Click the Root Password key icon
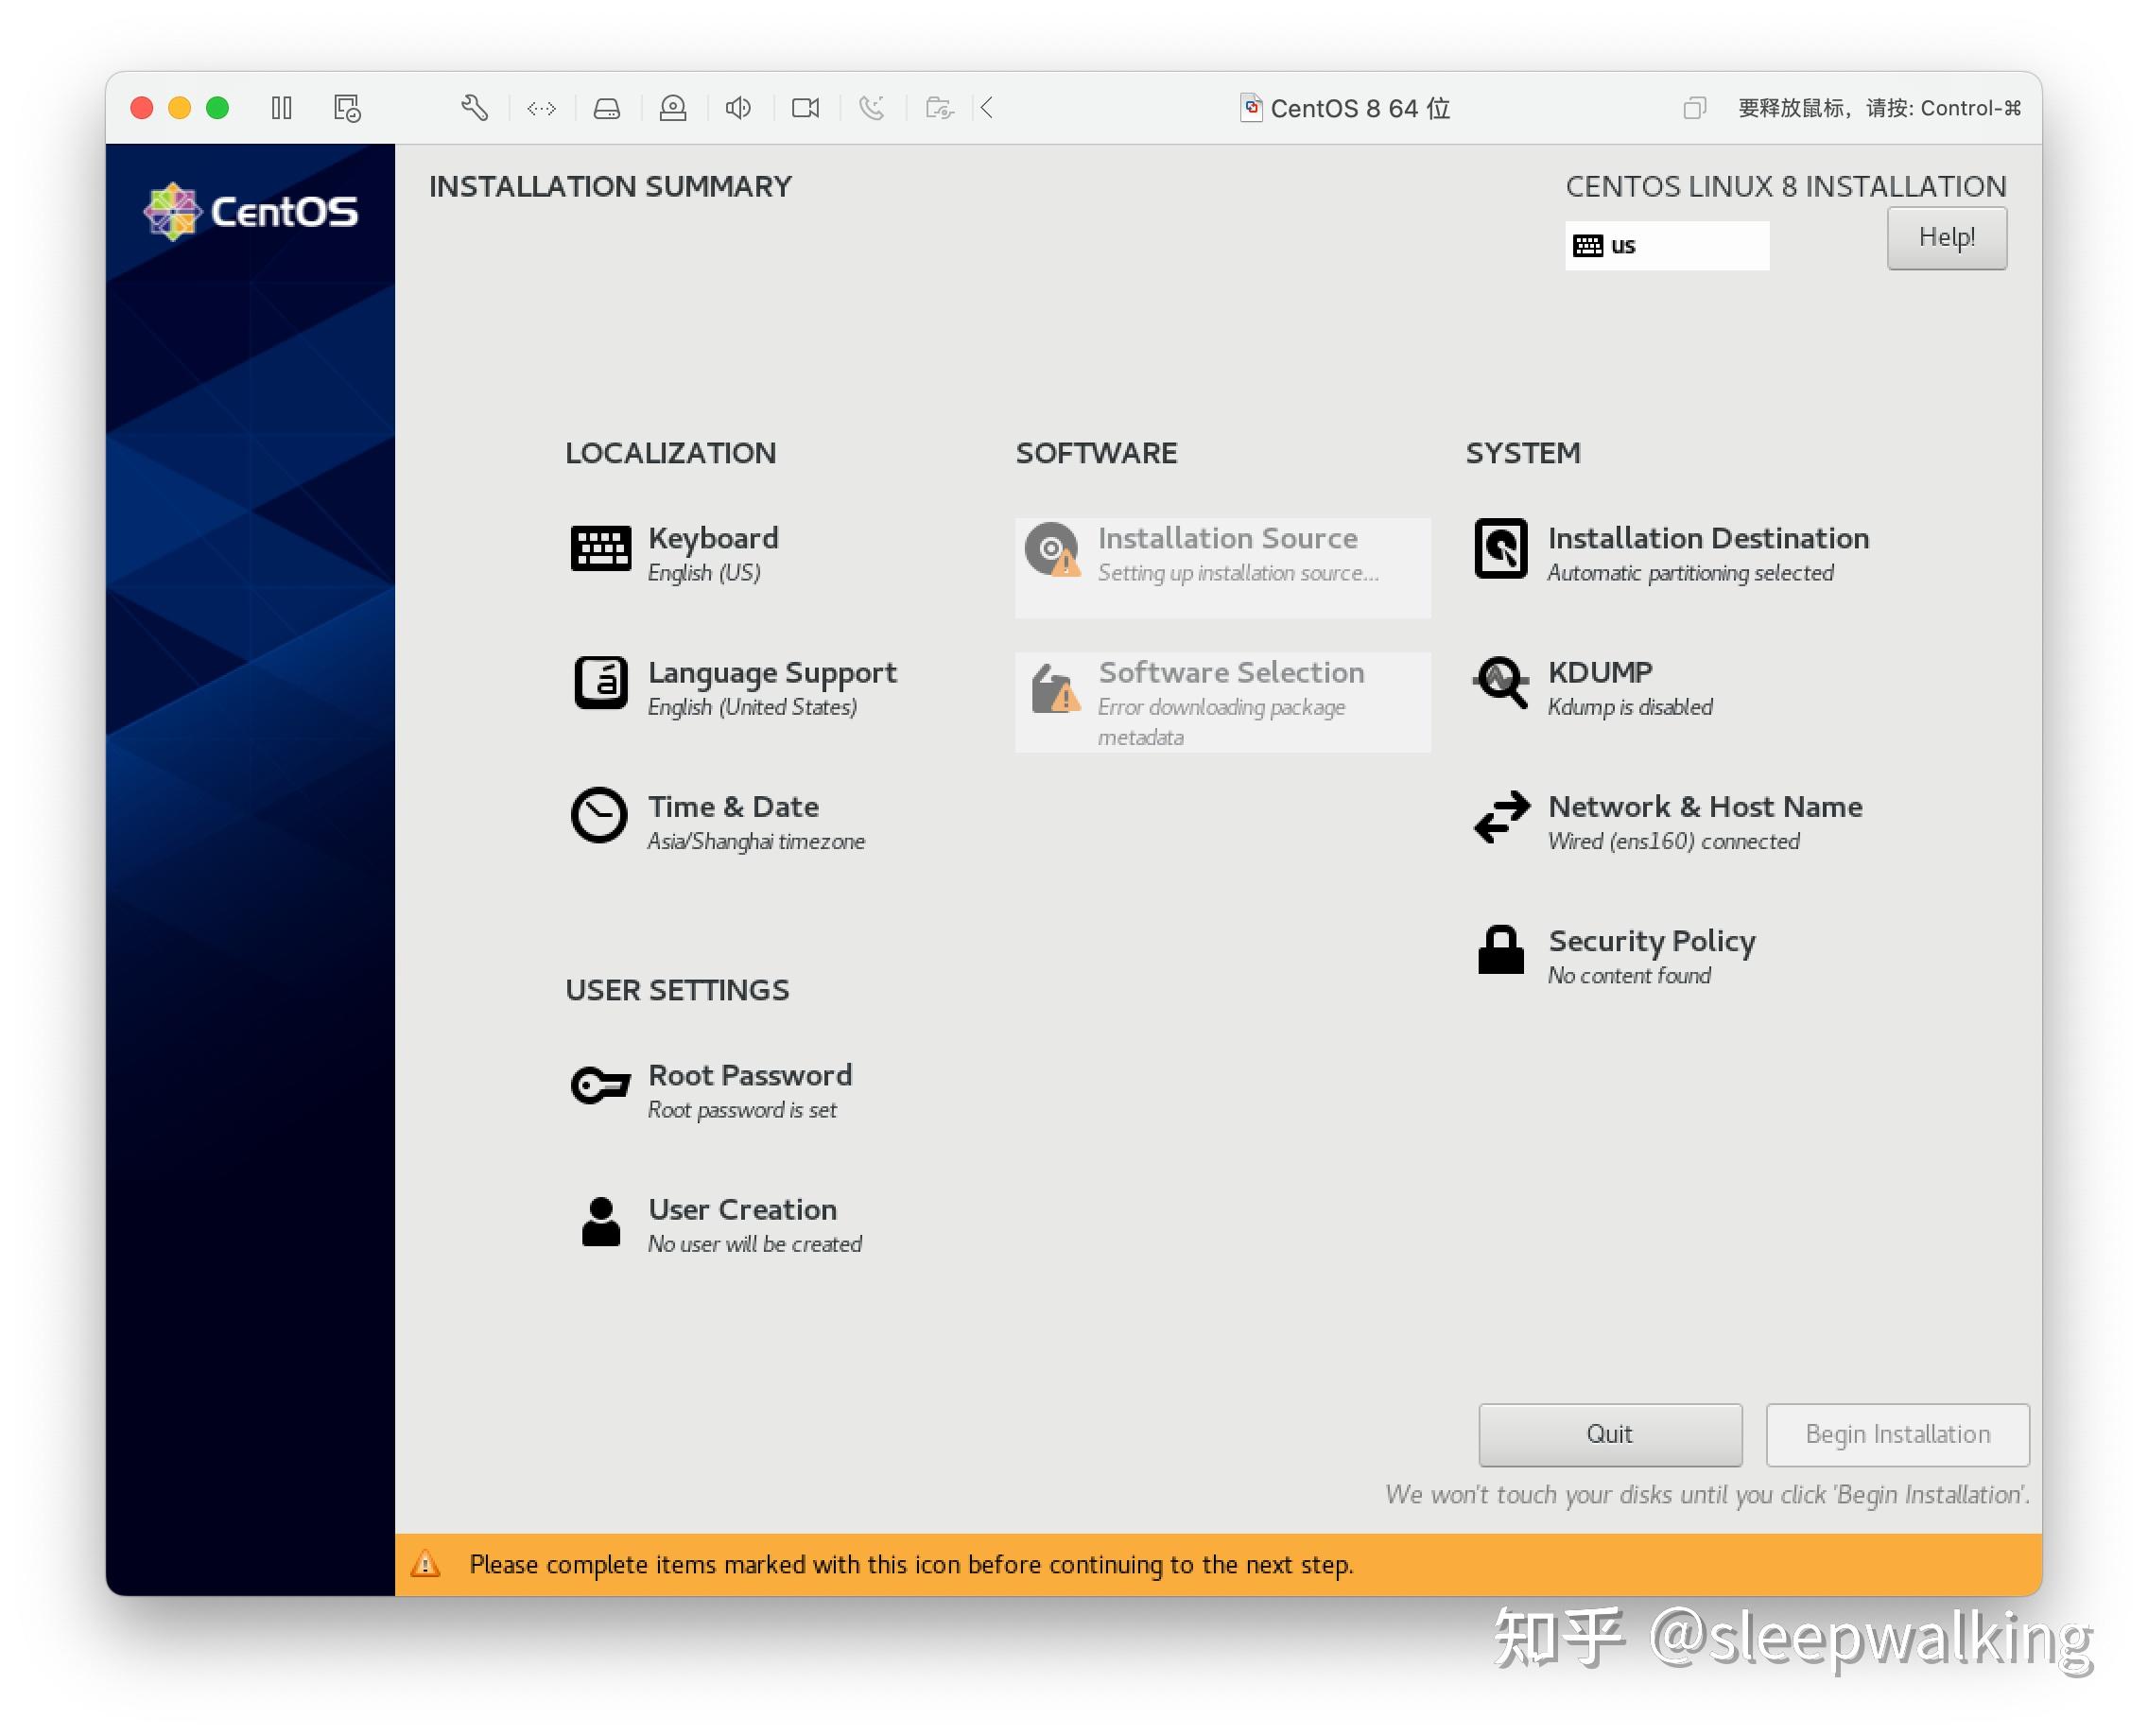This screenshot has height=1736, width=2148. [x=600, y=1085]
